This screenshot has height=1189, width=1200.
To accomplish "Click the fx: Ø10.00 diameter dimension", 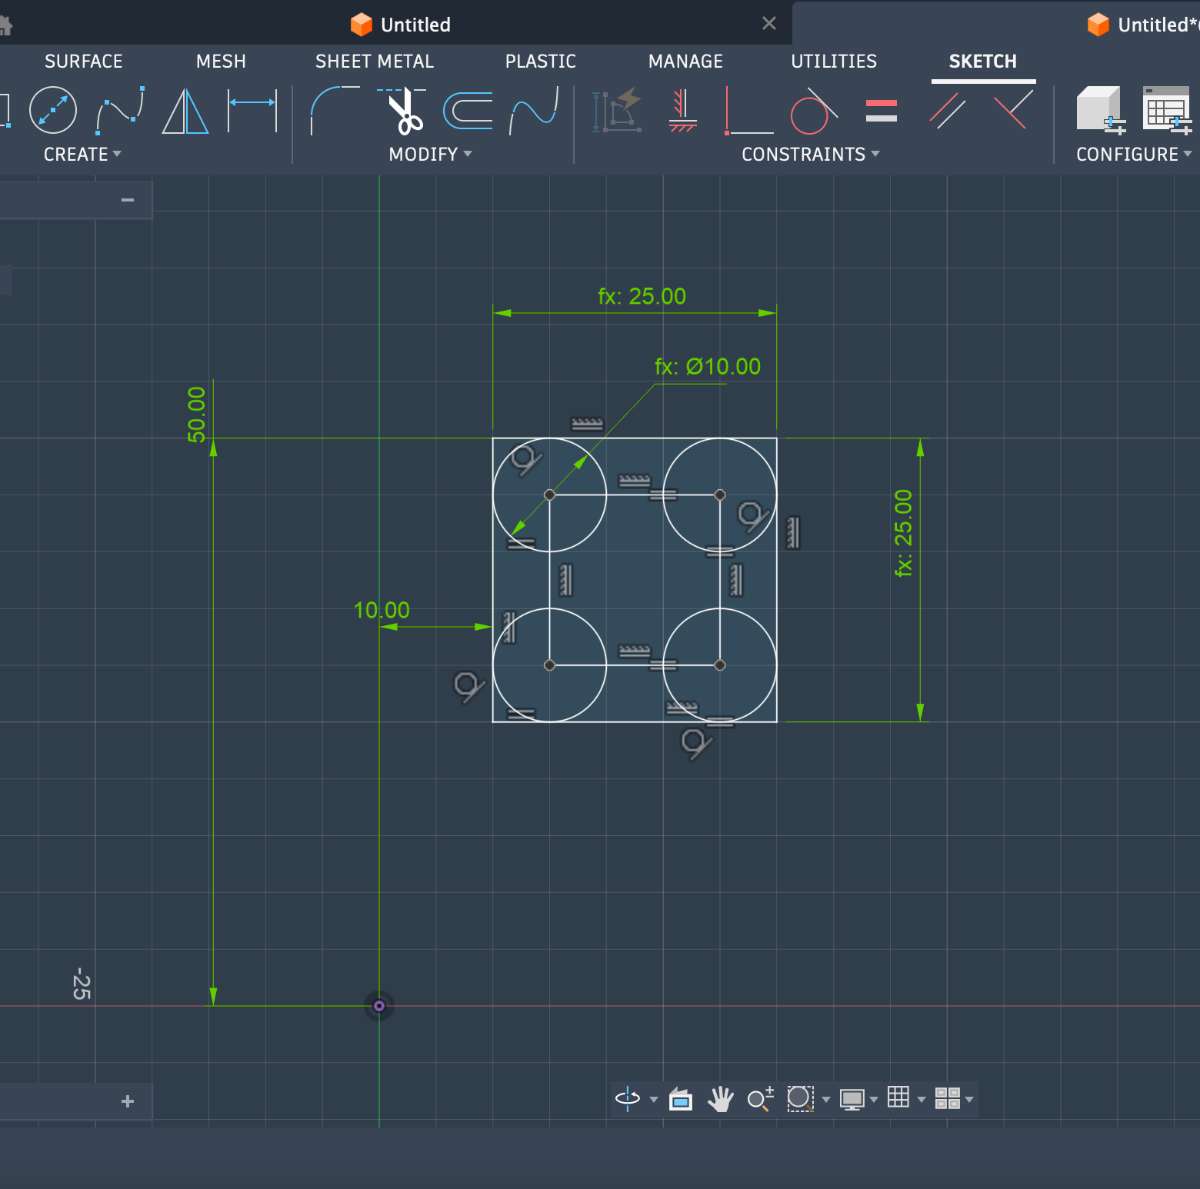I will 707,367.
